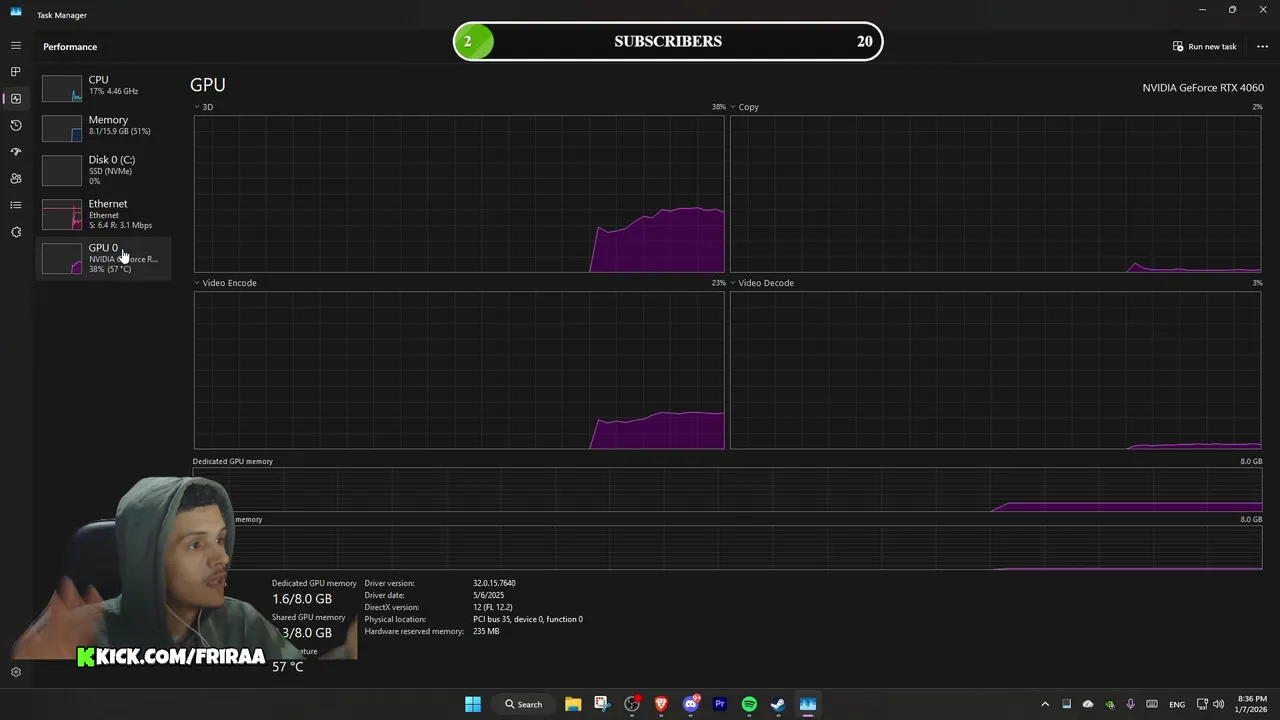Image resolution: width=1280 pixels, height=720 pixels.
Task: Click the PCI bus 35 physical location value
Action: coord(527,619)
